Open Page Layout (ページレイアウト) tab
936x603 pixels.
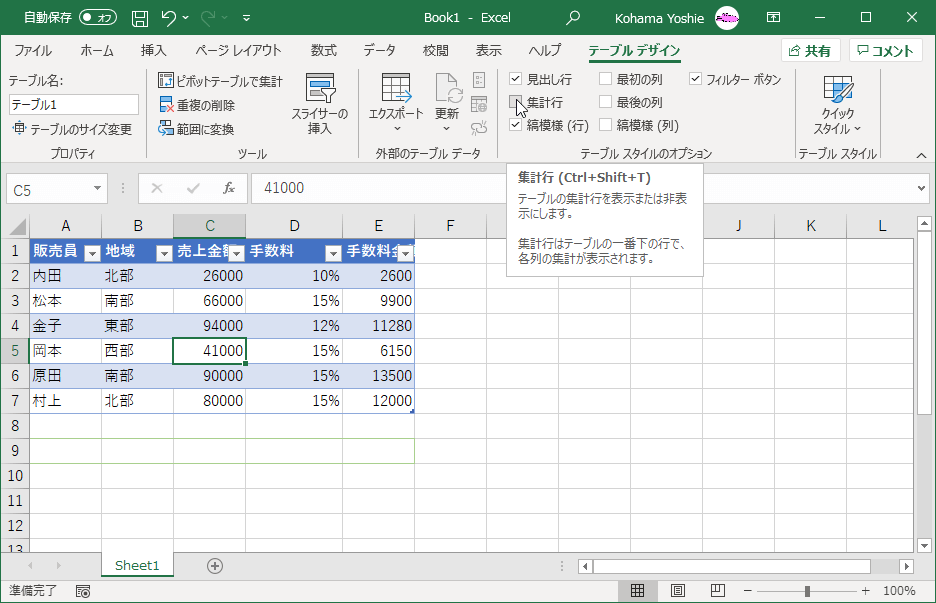[x=238, y=51]
